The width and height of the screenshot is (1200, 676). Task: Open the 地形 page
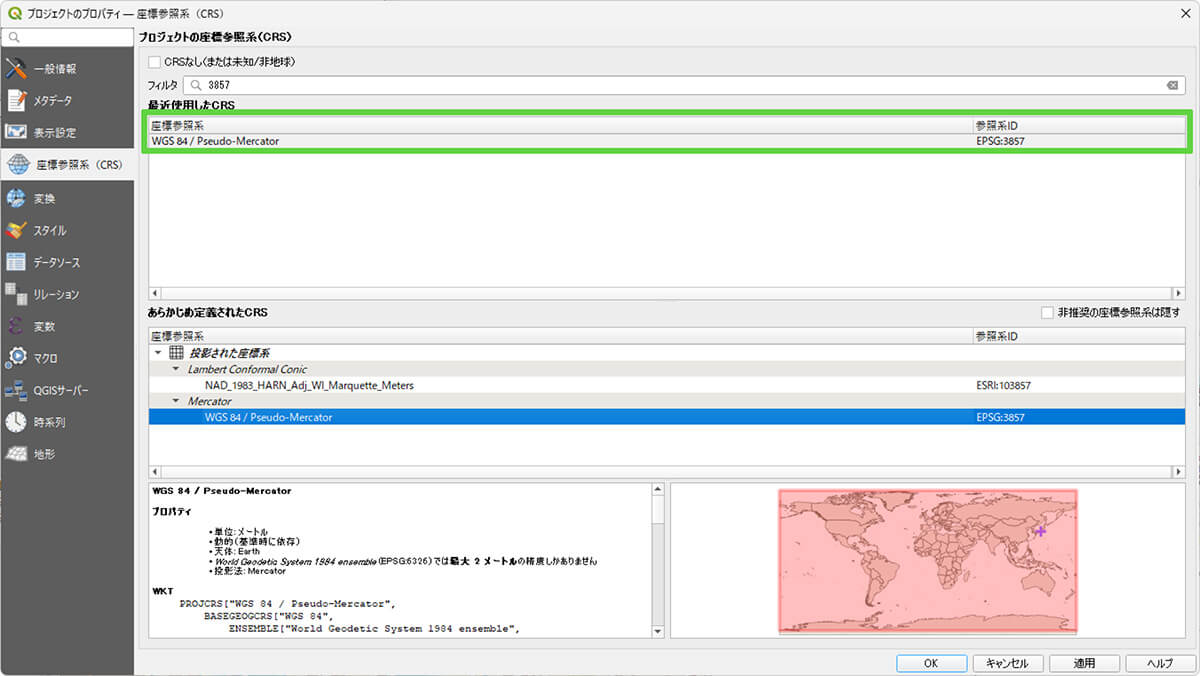tap(66, 454)
